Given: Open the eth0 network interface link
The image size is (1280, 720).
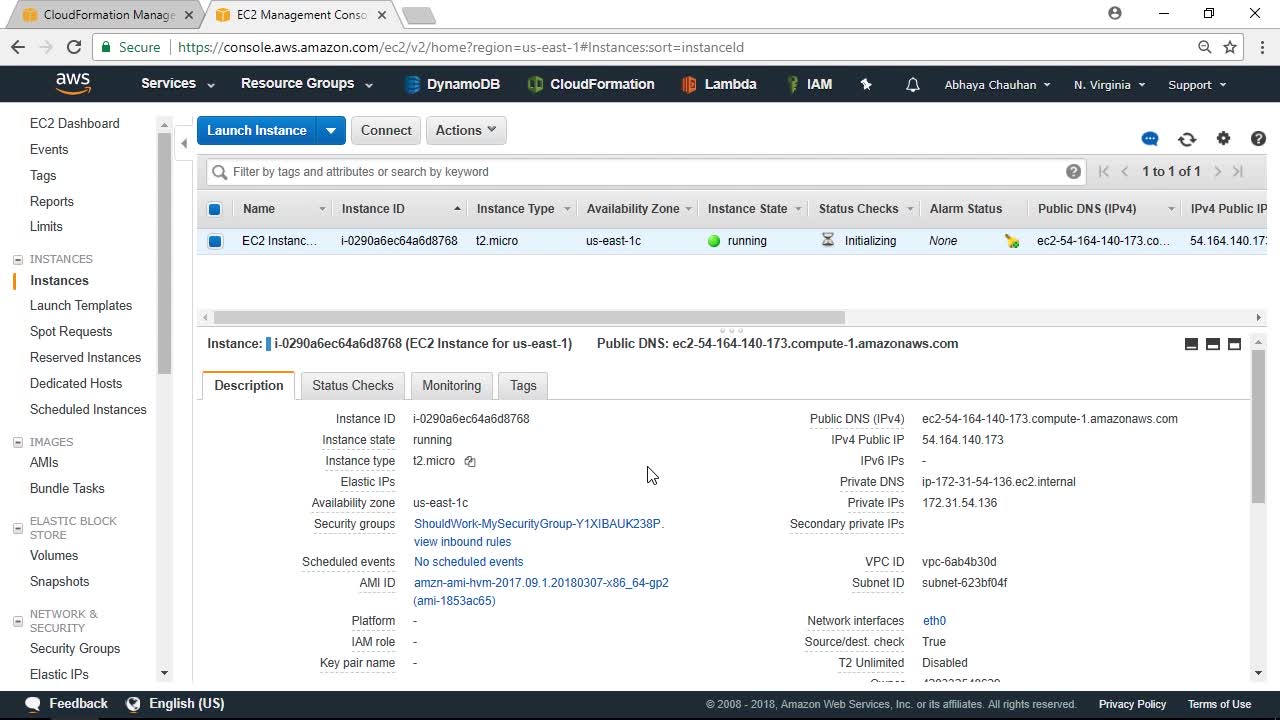Looking at the screenshot, I should (934, 621).
